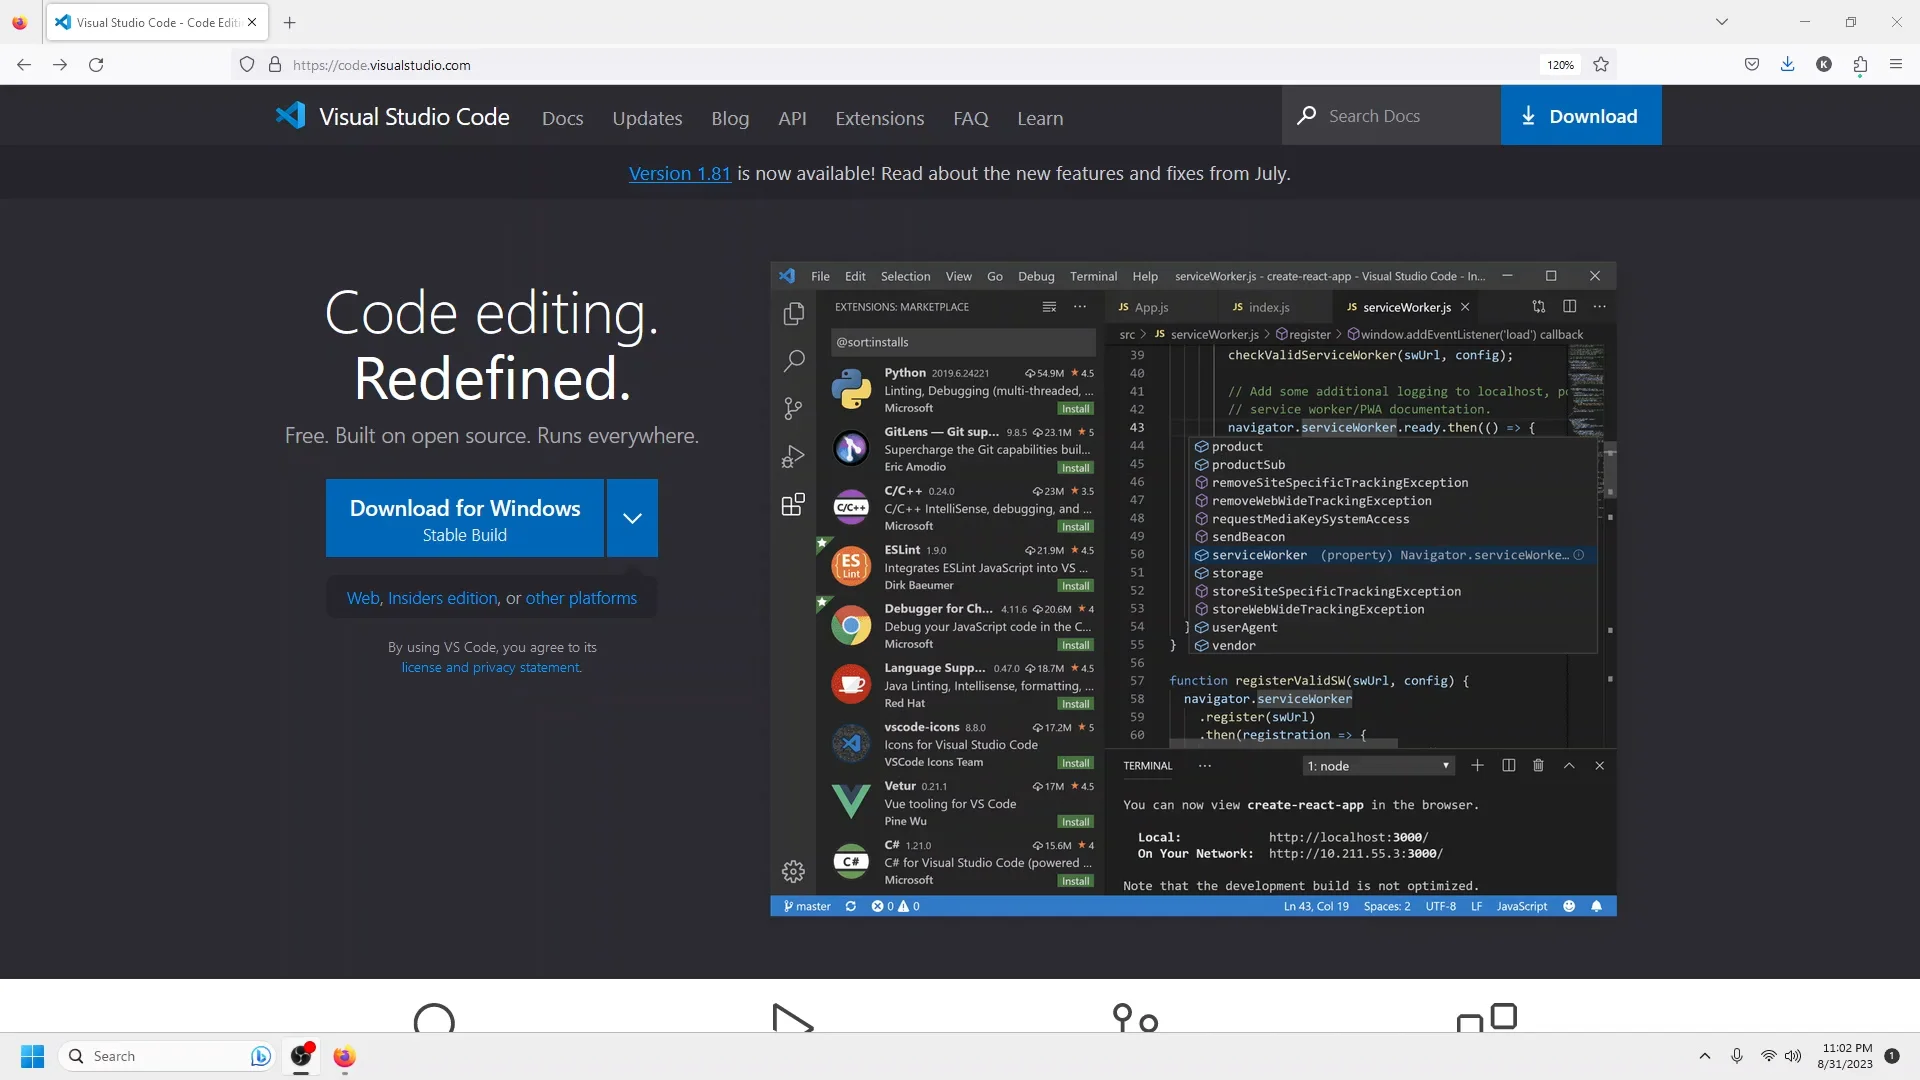Image resolution: width=1920 pixels, height=1080 pixels.
Task: Open the Explorer icon in the activity bar
Action: pos(793,313)
